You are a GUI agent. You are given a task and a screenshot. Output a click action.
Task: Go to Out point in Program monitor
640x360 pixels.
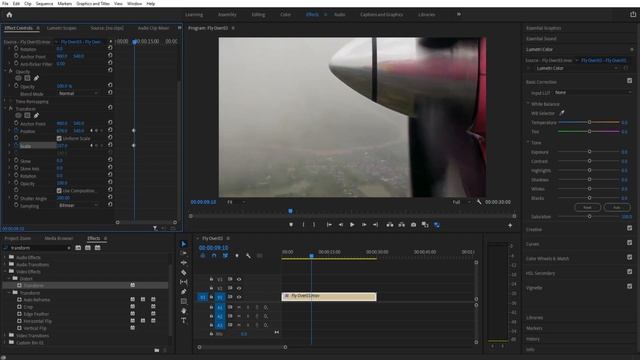coord(375,224)
